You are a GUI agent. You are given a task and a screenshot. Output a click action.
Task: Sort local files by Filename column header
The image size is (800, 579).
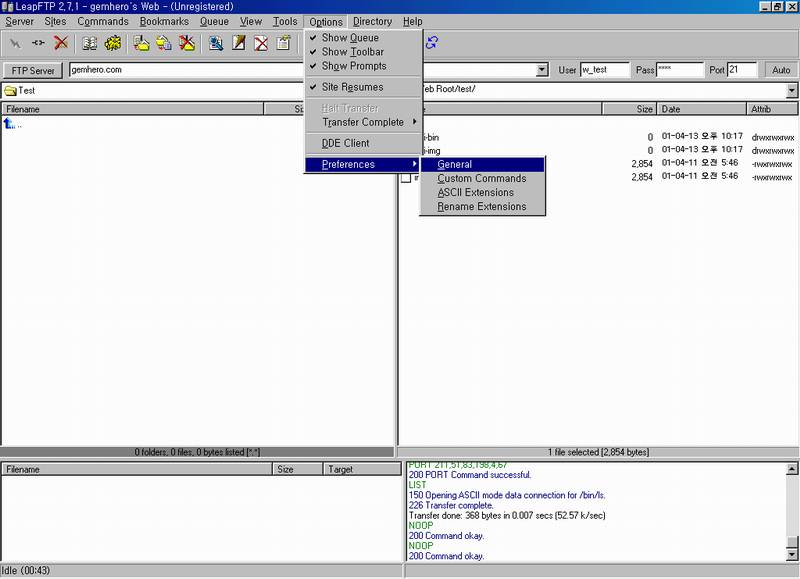133,109
